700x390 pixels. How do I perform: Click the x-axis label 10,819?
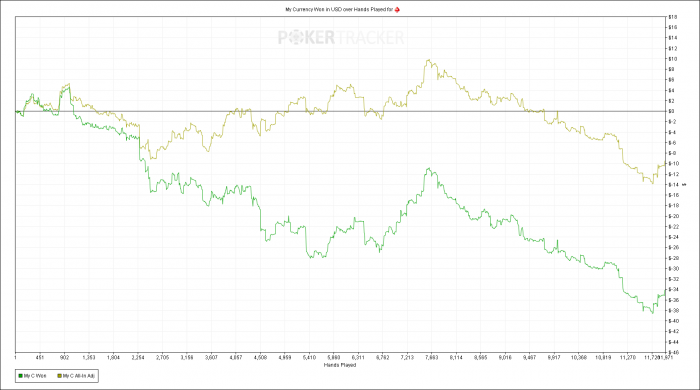(603, 357)
